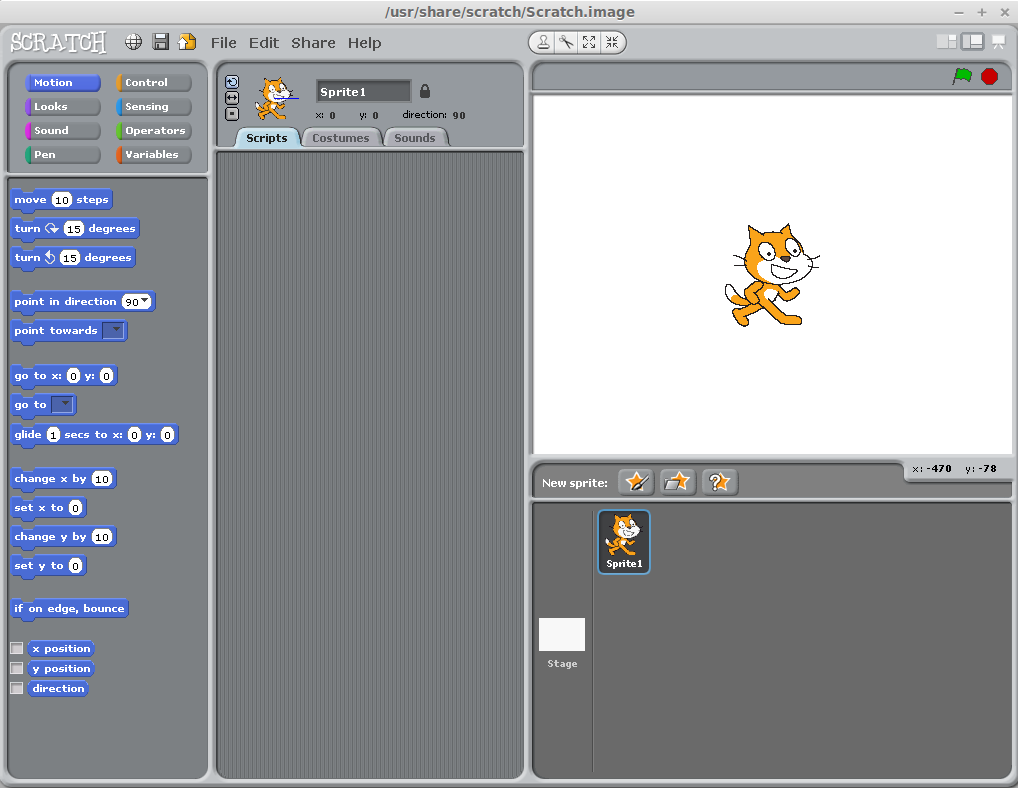The width and height of the screenshot is (1018, 788).
Task: Paint a new sprite with the paintbrush star
Action: [x=636, y=481]
